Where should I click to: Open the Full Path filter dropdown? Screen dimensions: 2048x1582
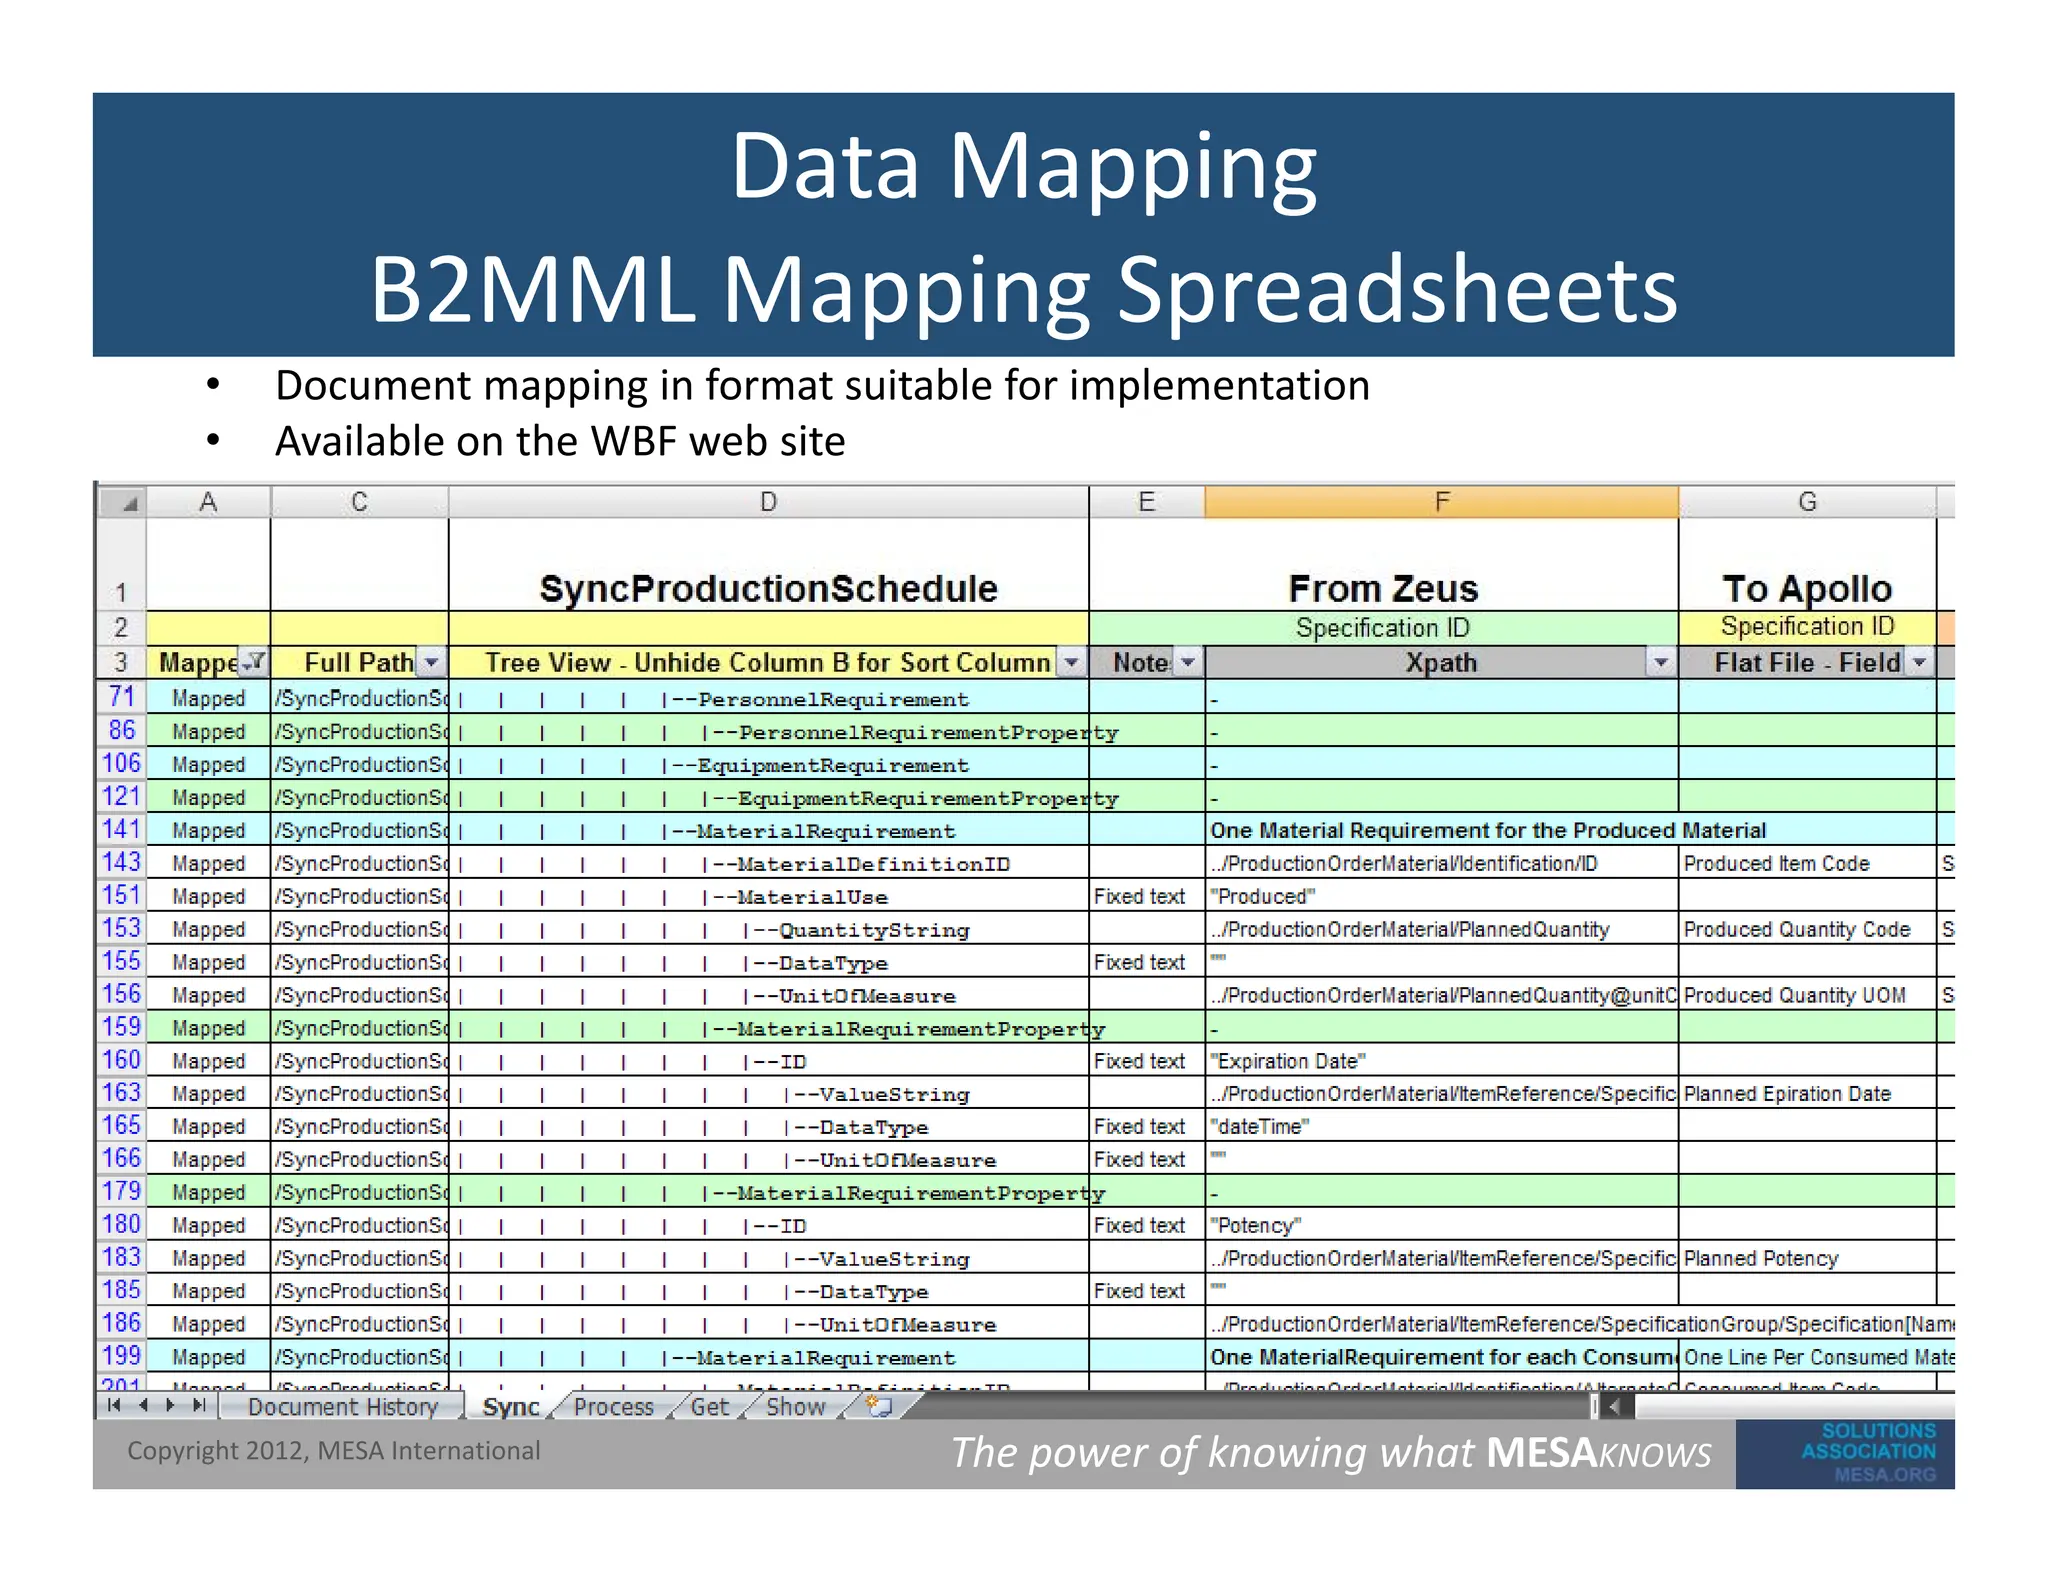431,661
